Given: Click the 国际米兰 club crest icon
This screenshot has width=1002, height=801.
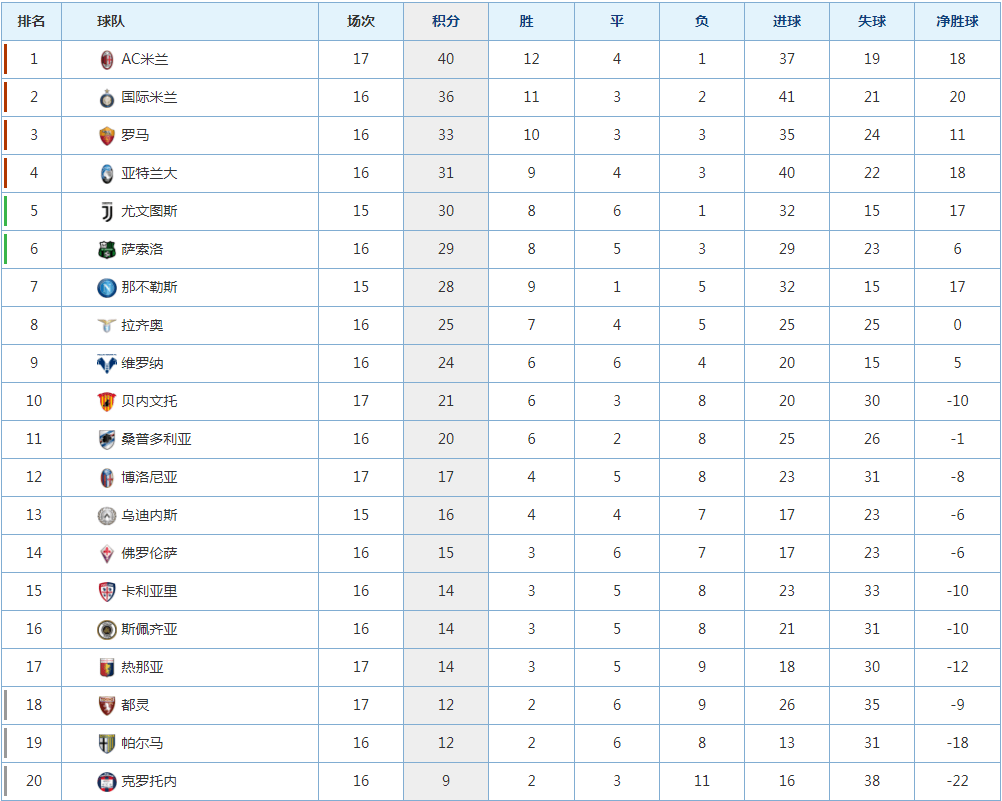Looking at the screenshot, I should click(x=107, y=97).
